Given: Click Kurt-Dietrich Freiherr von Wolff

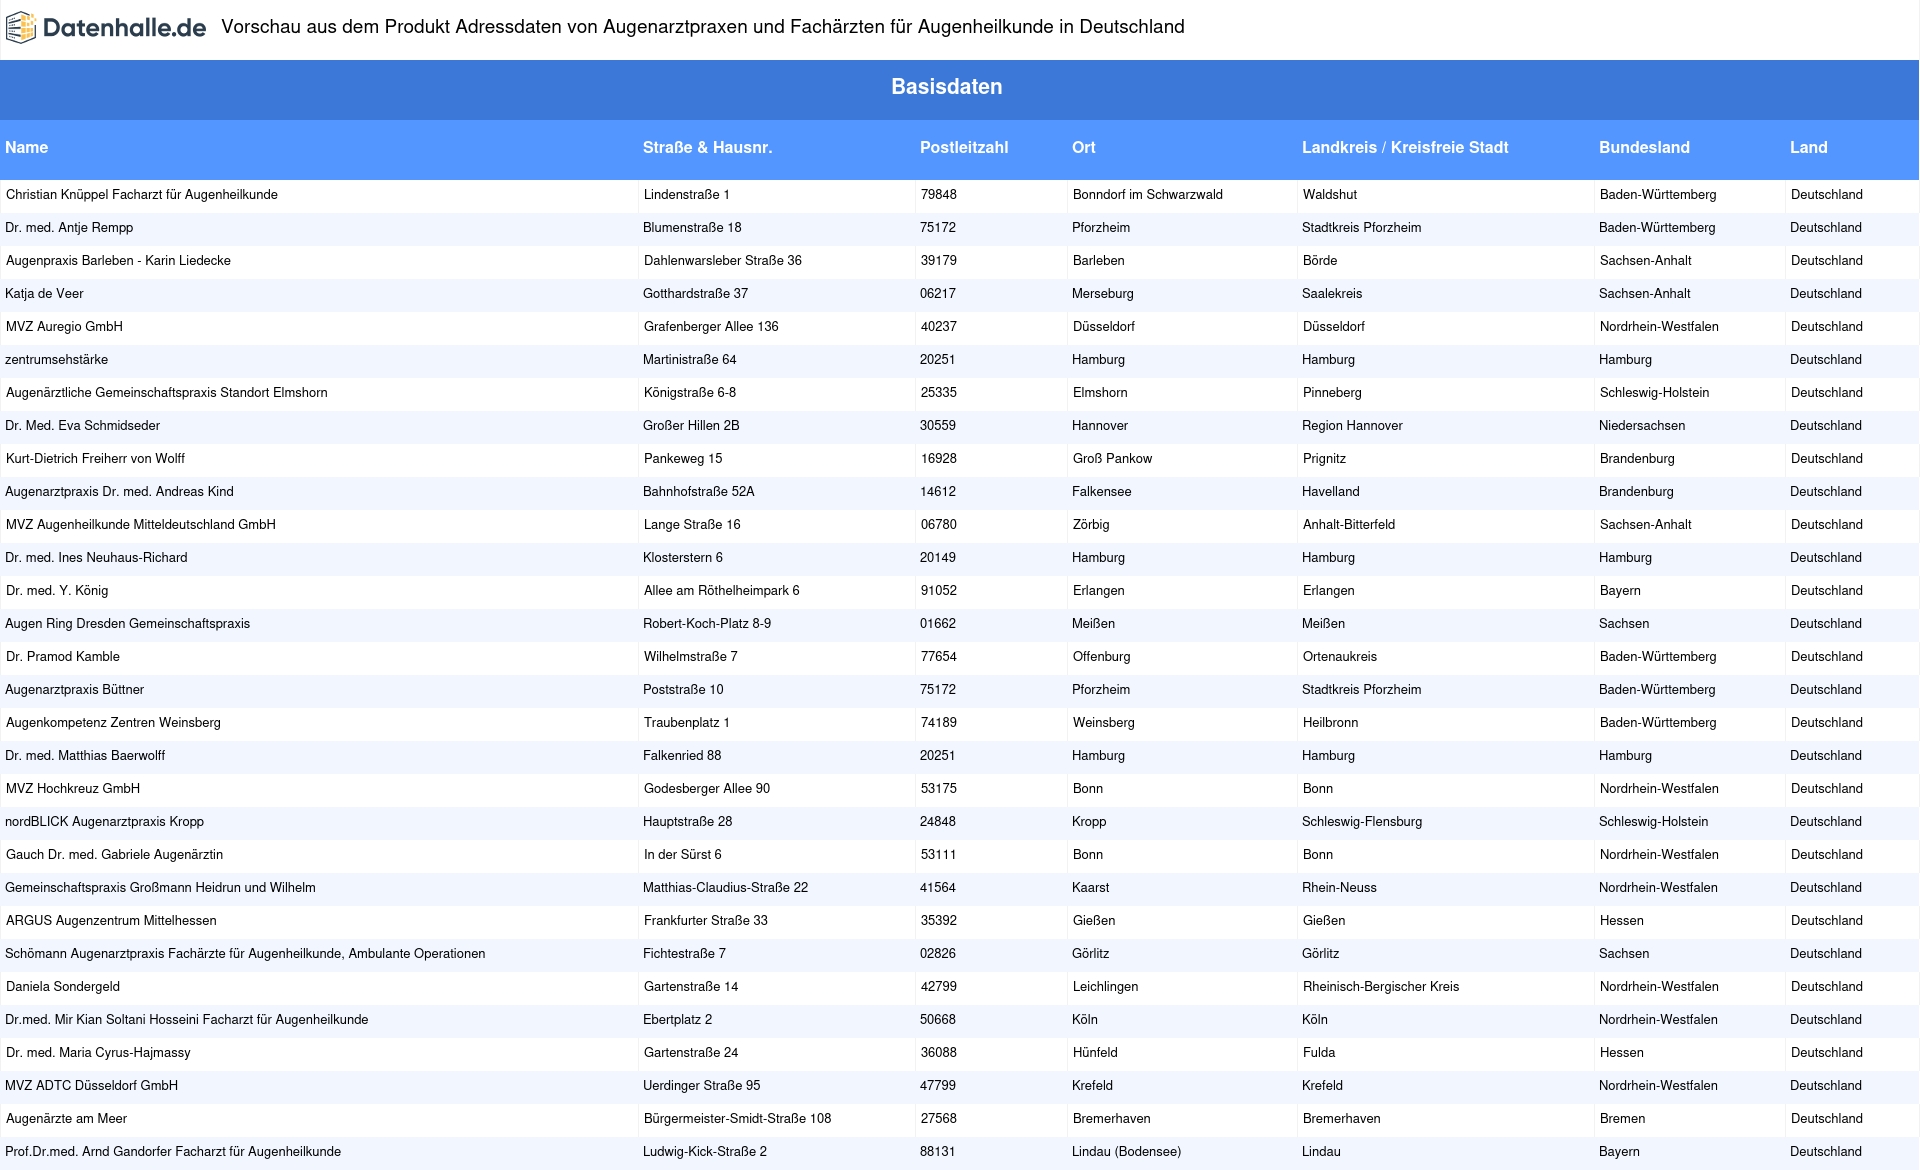Looking at the screenshot, I should 95,459.
